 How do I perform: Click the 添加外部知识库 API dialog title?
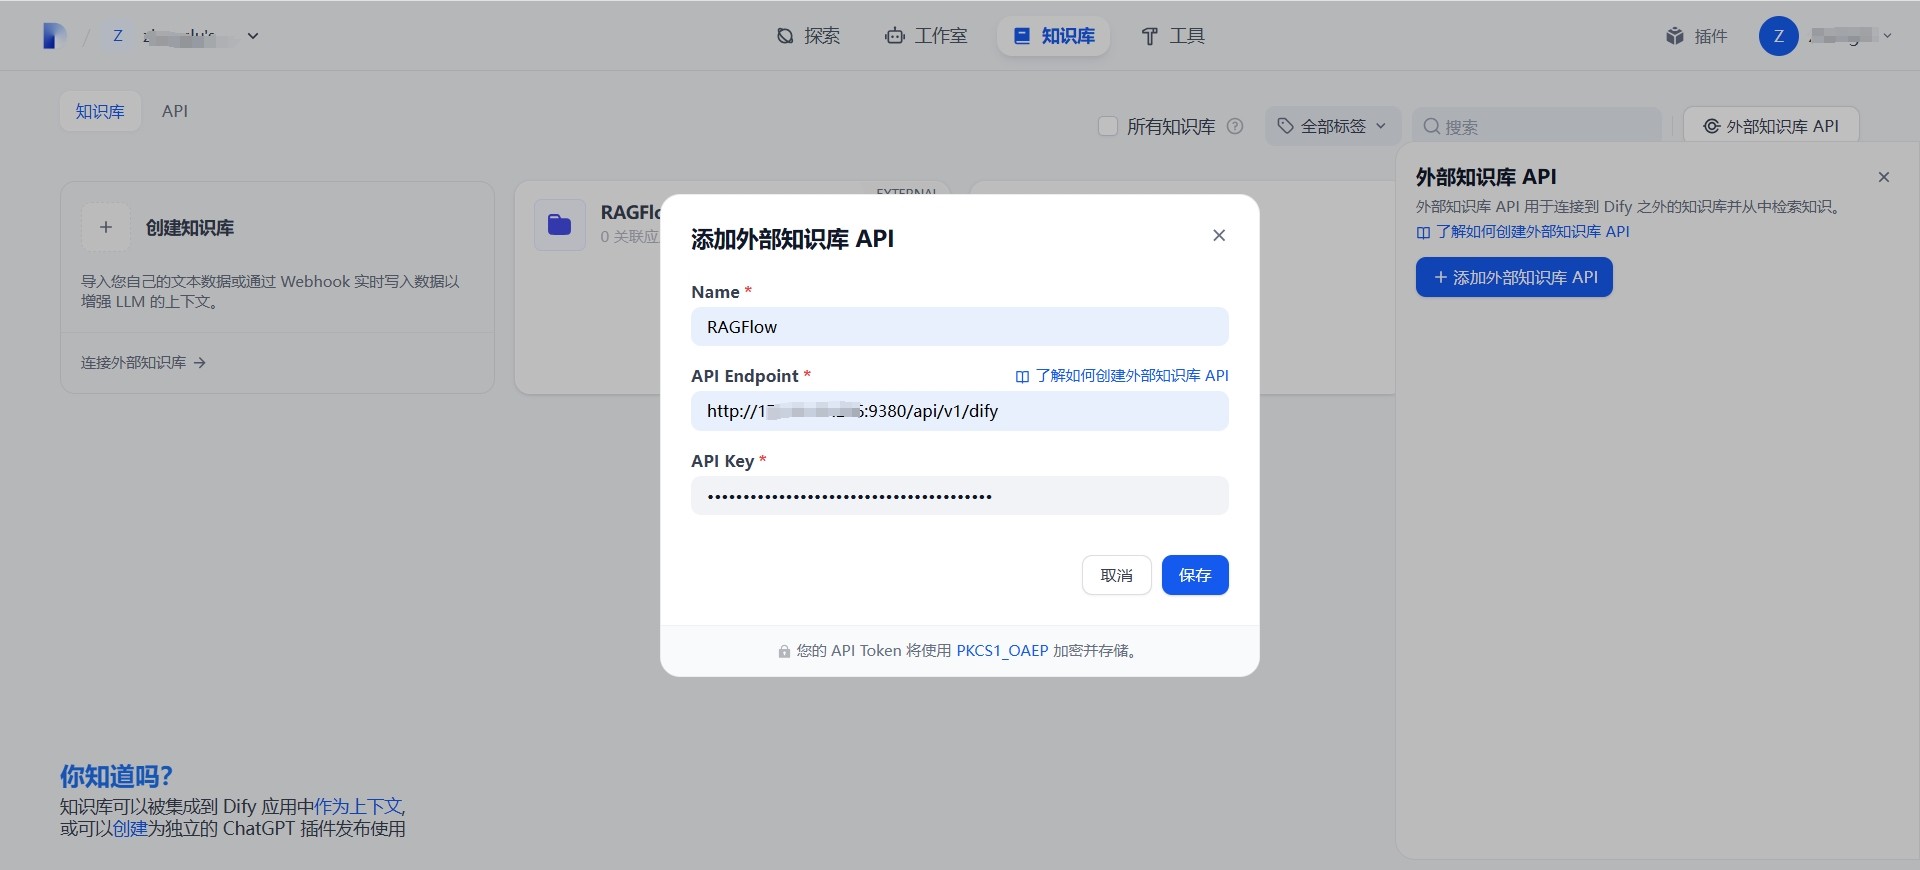[x=792, y=239]
